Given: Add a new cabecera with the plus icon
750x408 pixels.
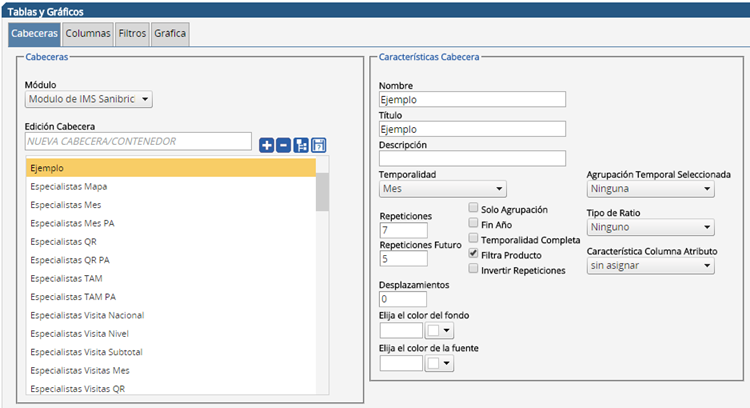Looking at the screenshot, I should point(266,145).
